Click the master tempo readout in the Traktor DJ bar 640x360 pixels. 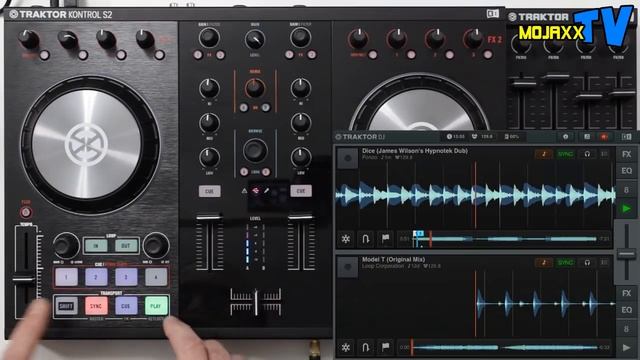coord(482,137)
